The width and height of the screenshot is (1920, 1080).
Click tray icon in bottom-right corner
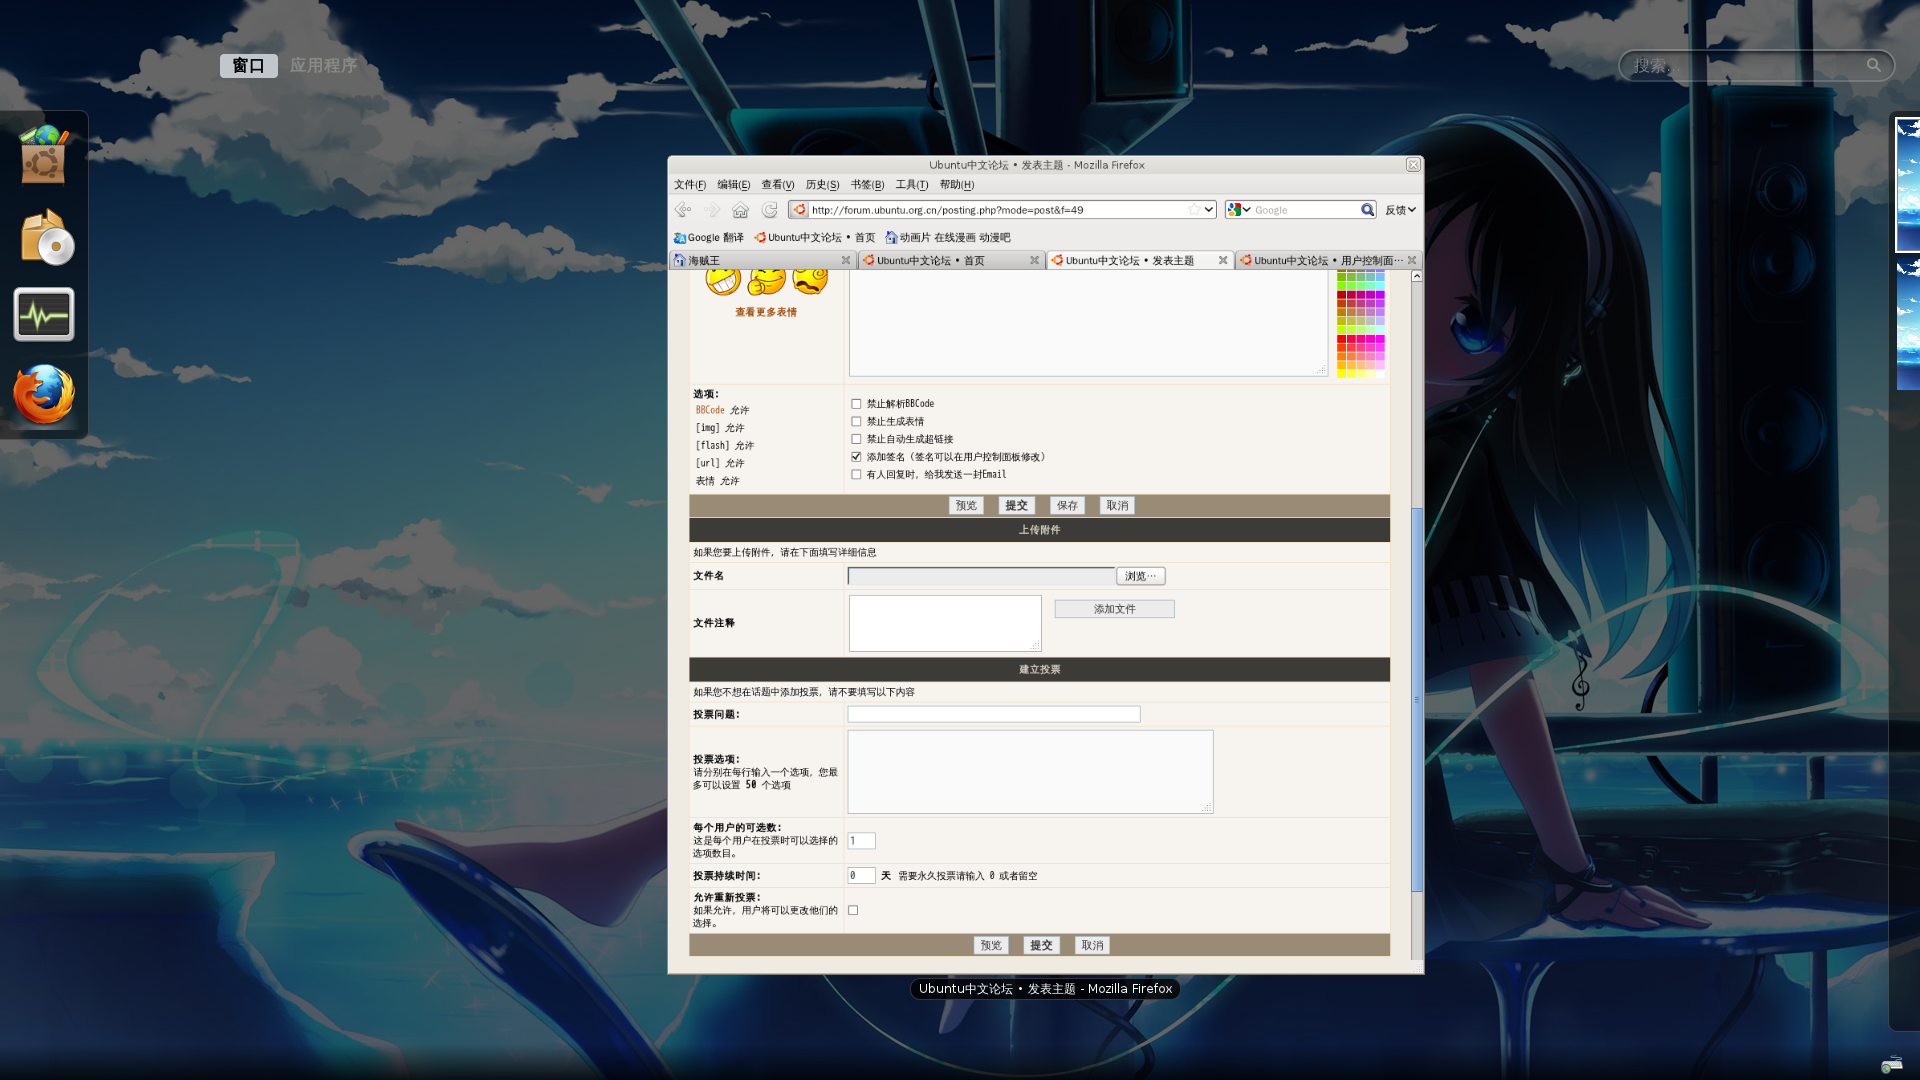click(1891, 1065)
